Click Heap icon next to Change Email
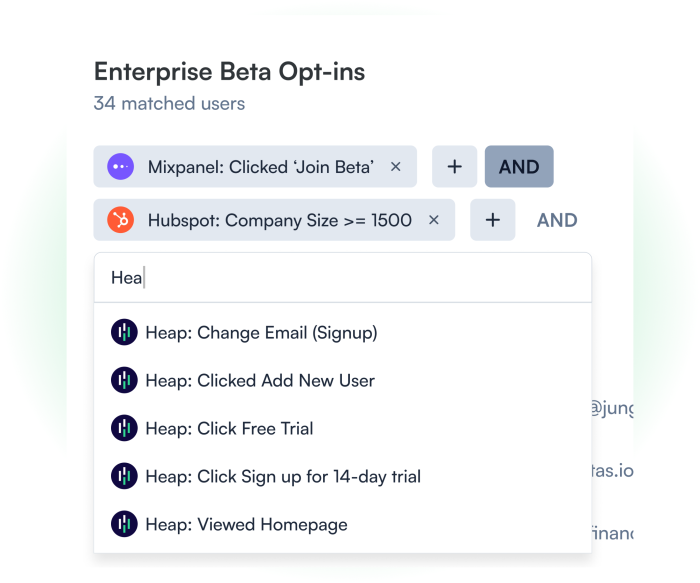700x583 pixels. click(124, 332)
